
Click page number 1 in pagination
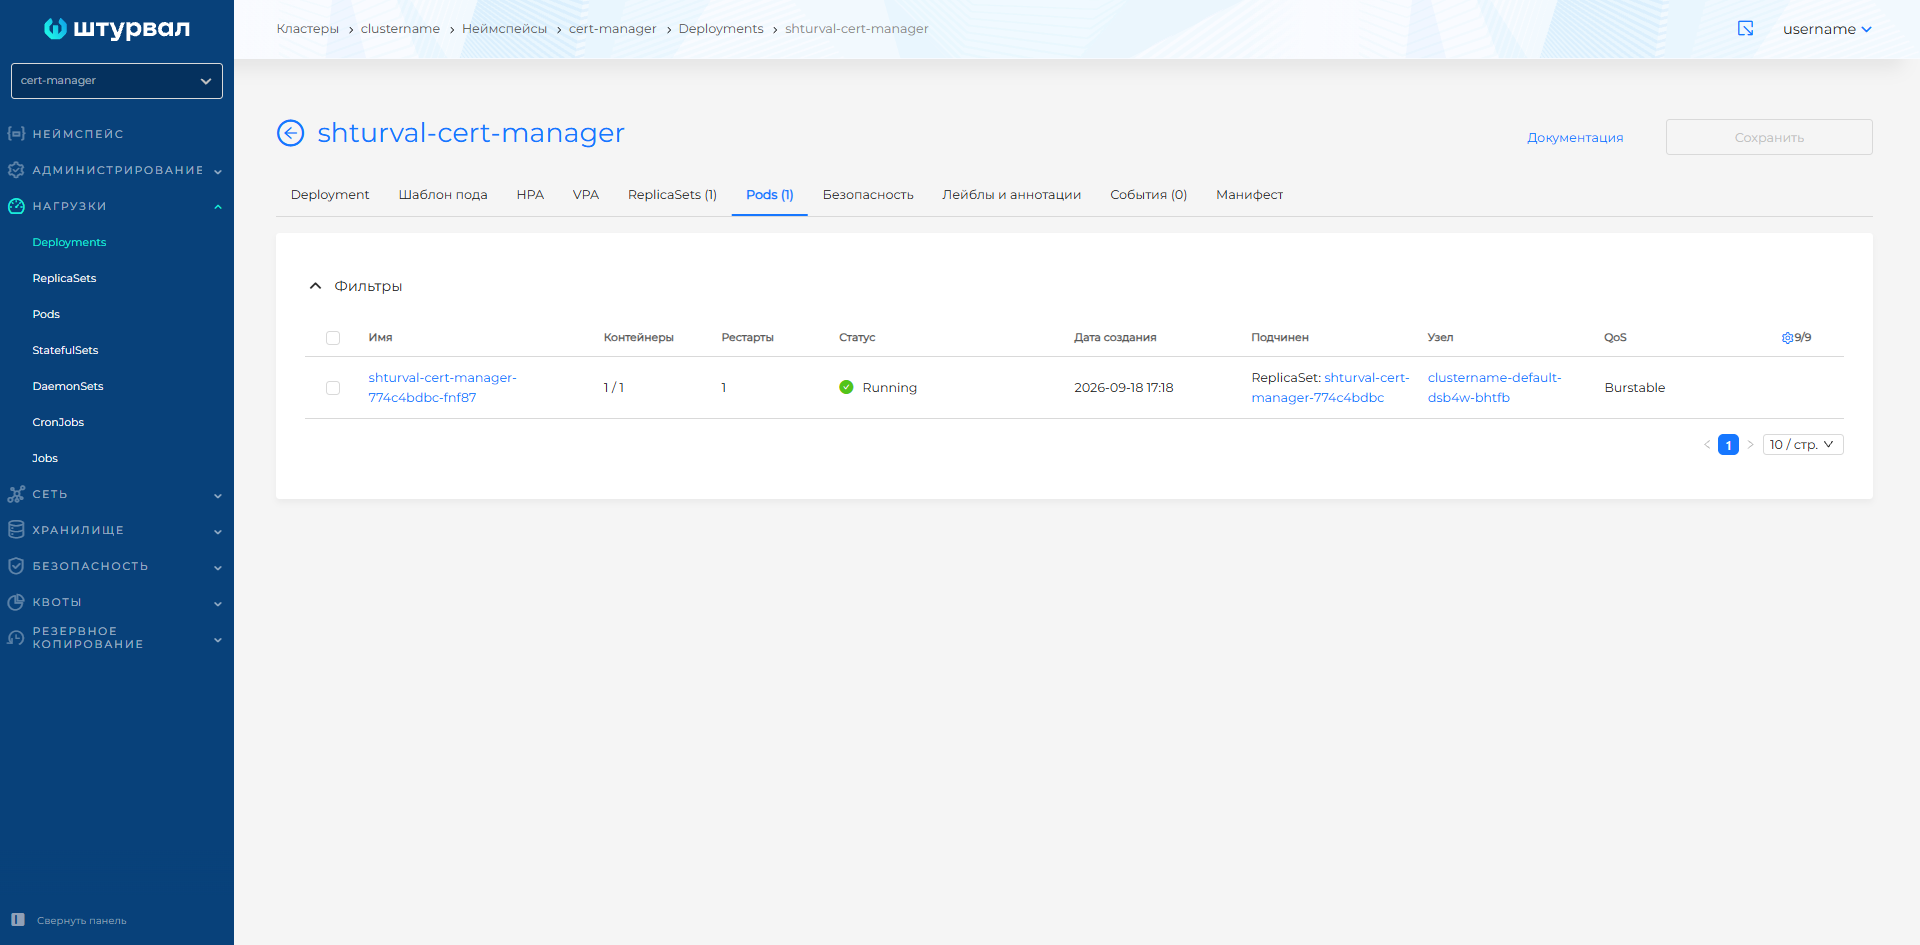[x=1728, y=445]
